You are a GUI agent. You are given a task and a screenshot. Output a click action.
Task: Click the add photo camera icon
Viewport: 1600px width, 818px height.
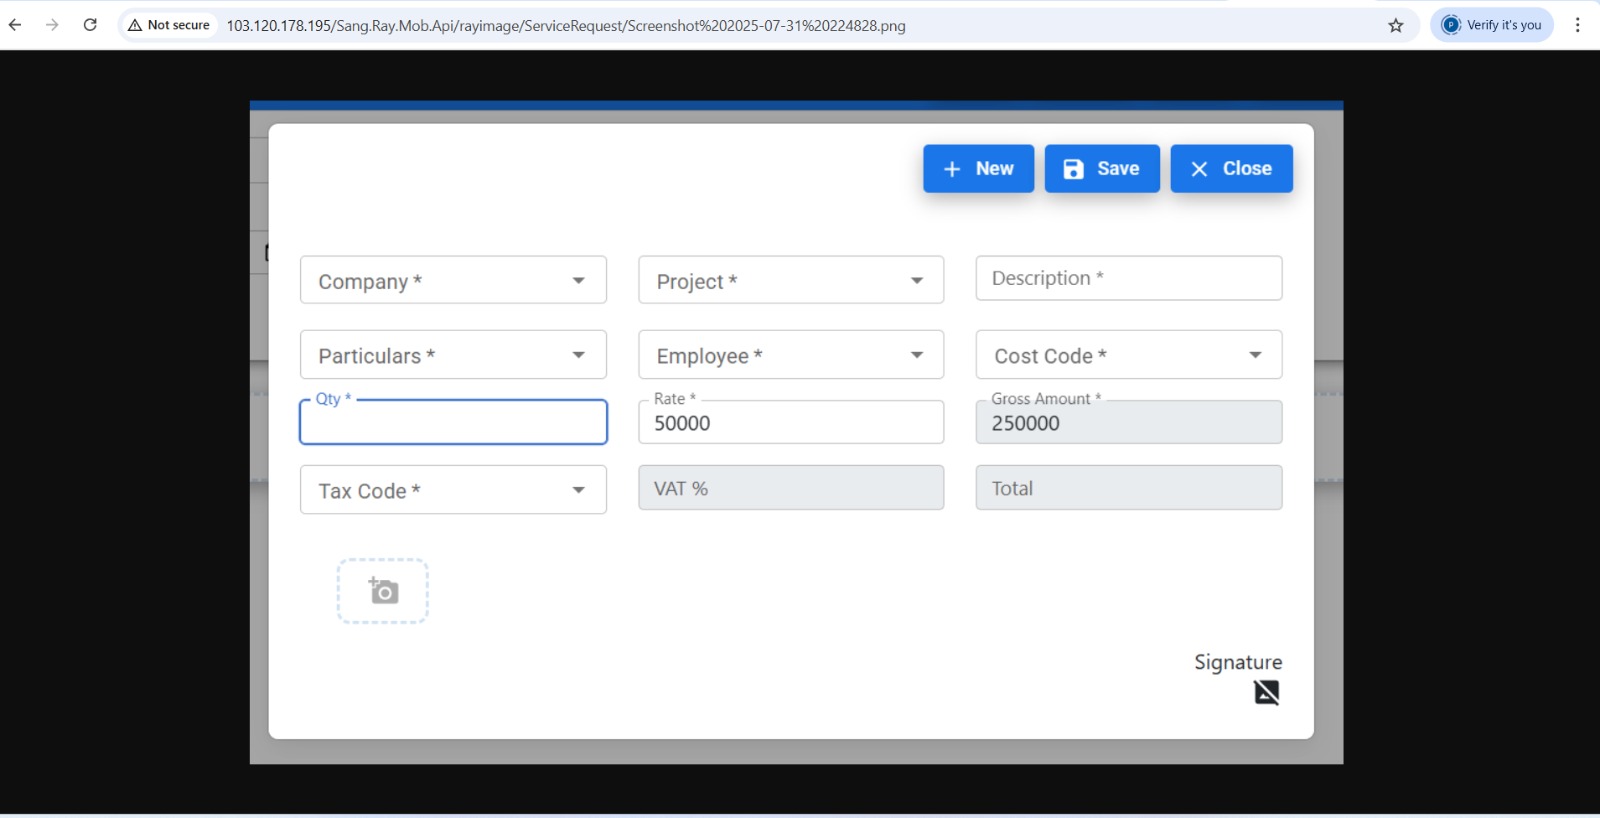[x=383, y=591]
